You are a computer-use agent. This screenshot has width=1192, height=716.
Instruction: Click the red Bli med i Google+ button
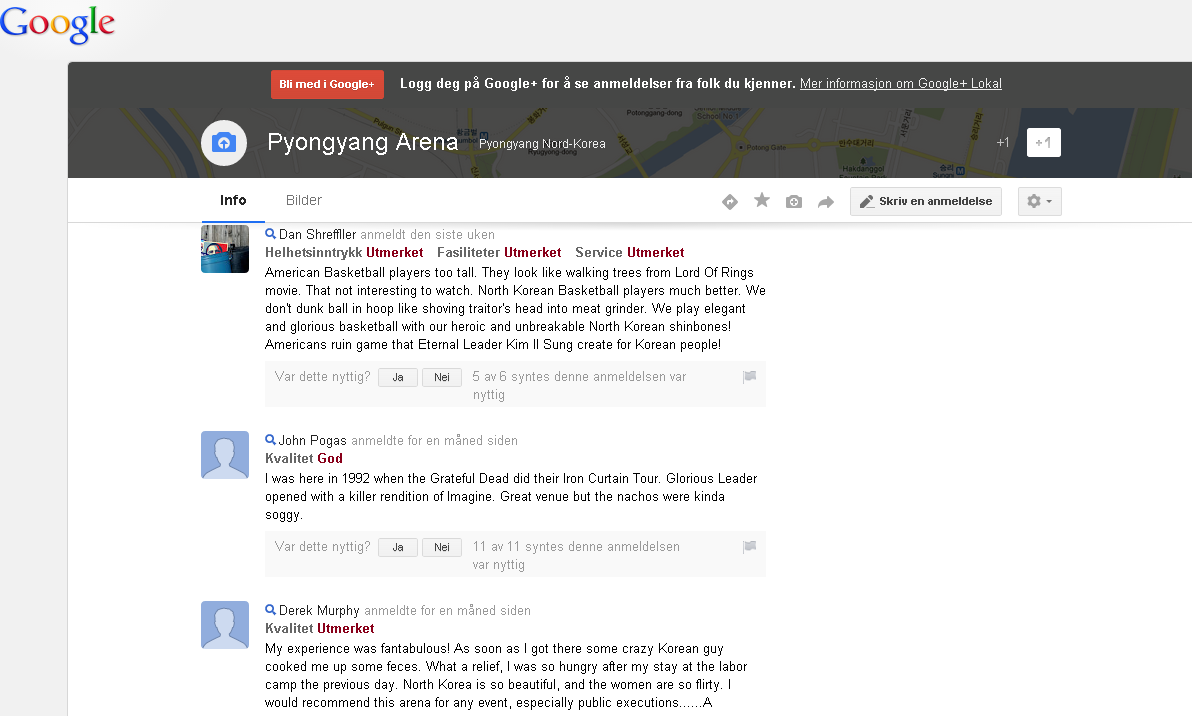pyautogui.click(x=327, y=84)
